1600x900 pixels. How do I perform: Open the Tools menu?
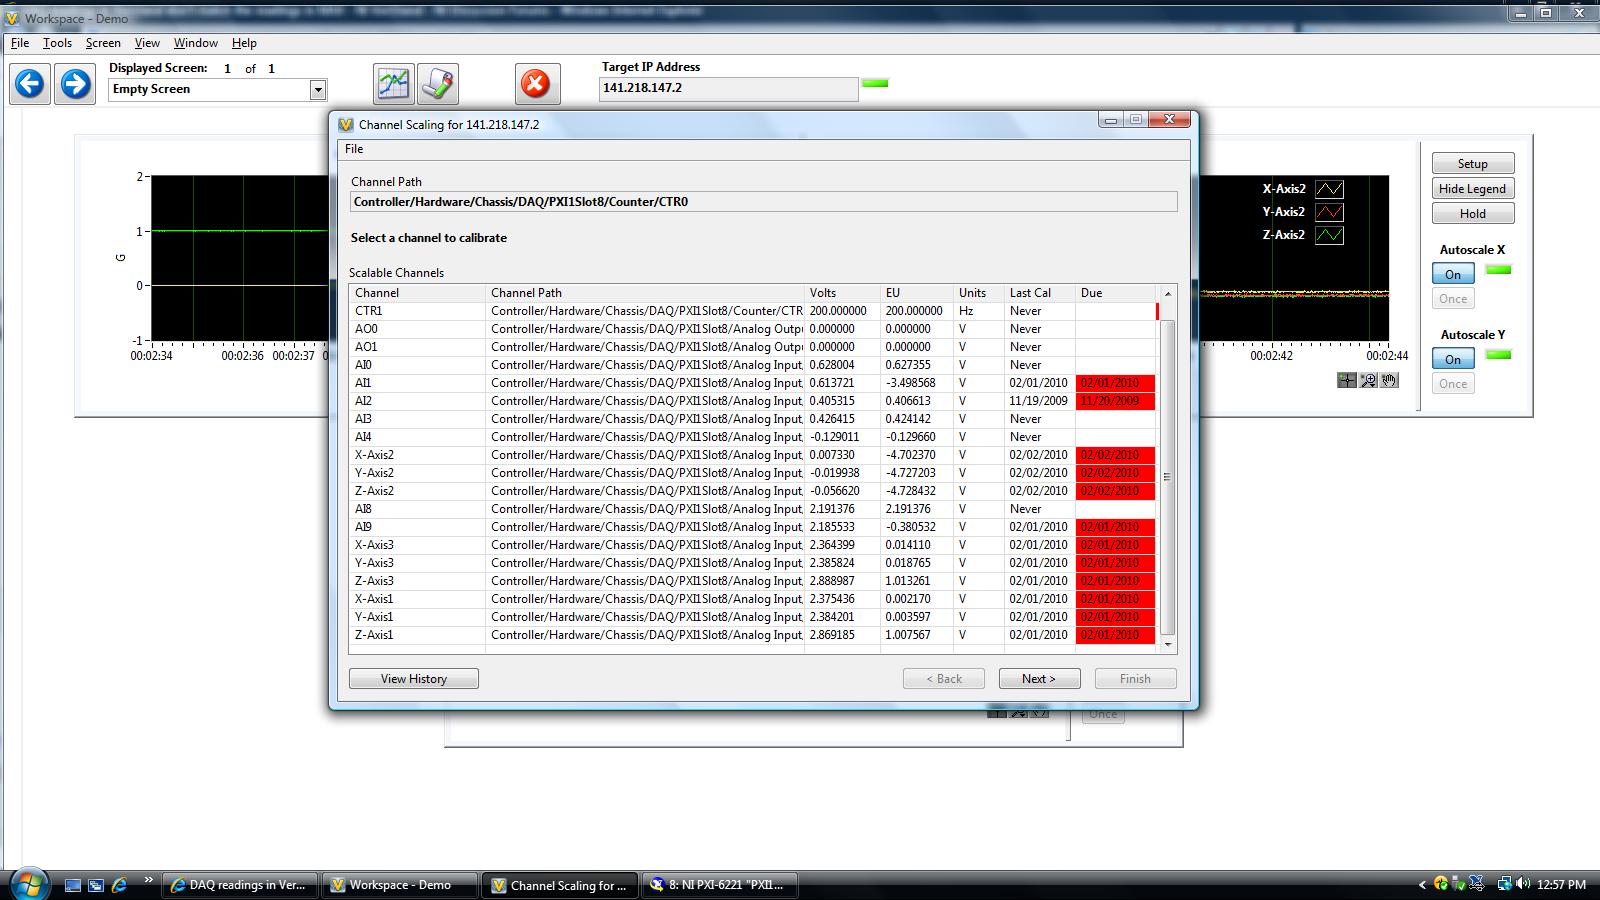[x=57, y=43]
